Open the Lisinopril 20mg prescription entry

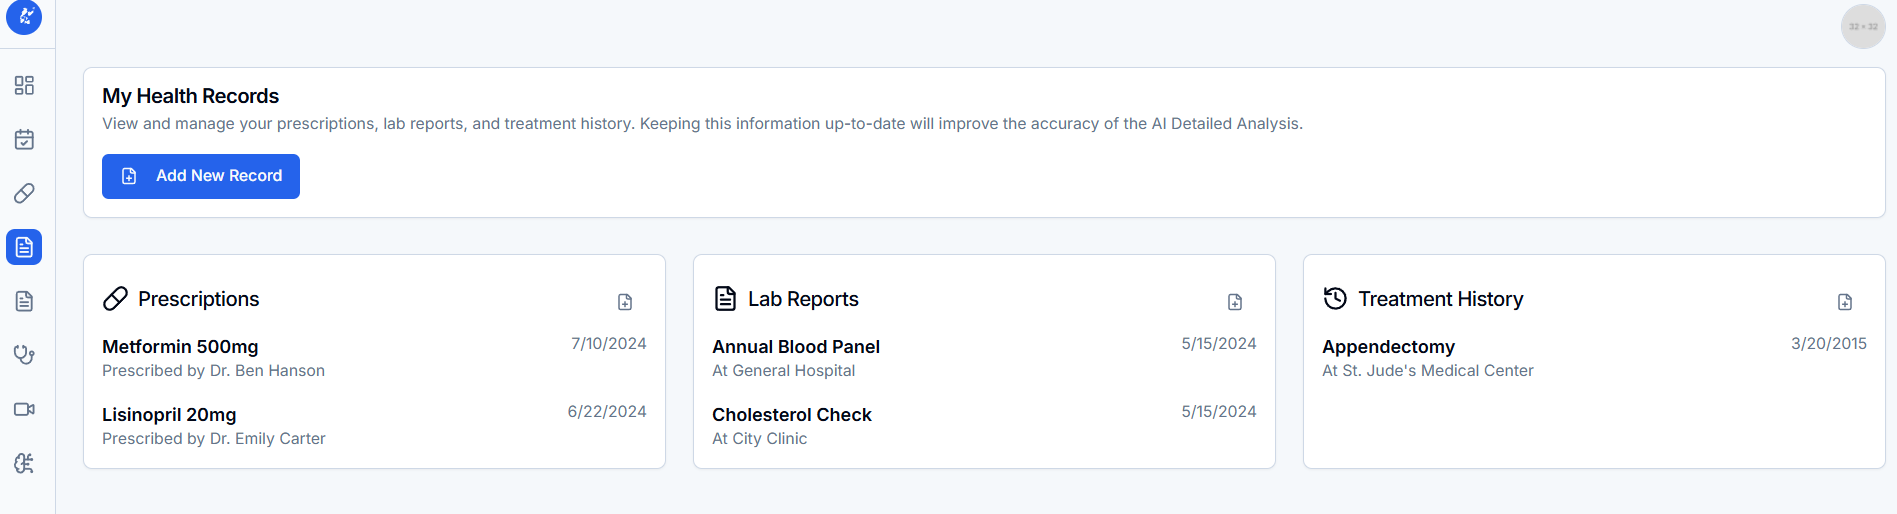click(x=169, y=415)
